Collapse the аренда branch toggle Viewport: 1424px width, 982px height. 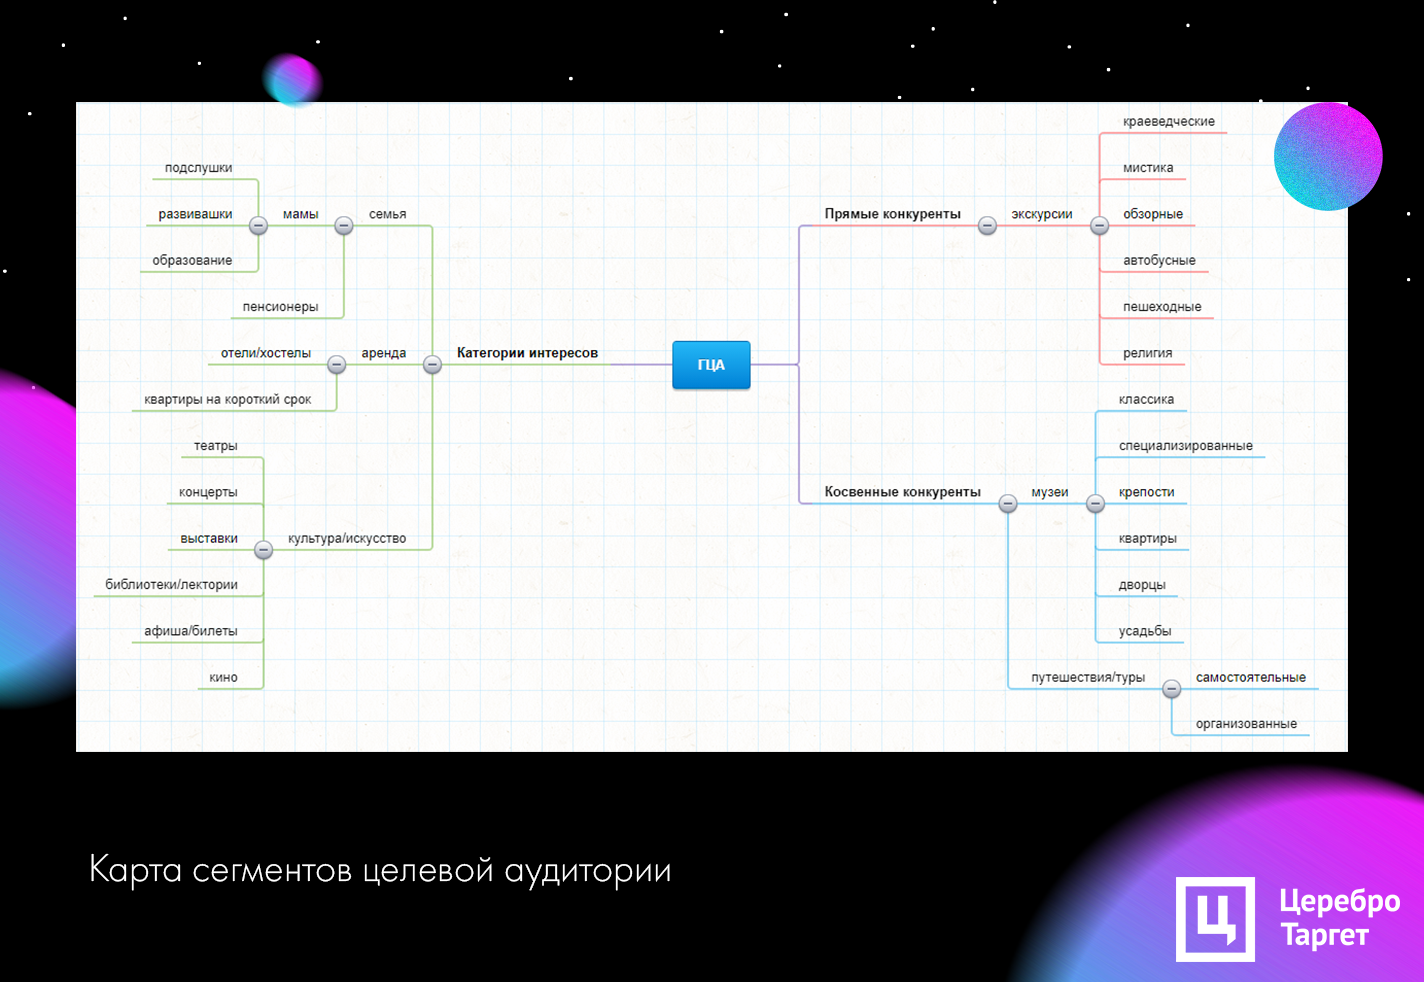click(x=337, y=365)
